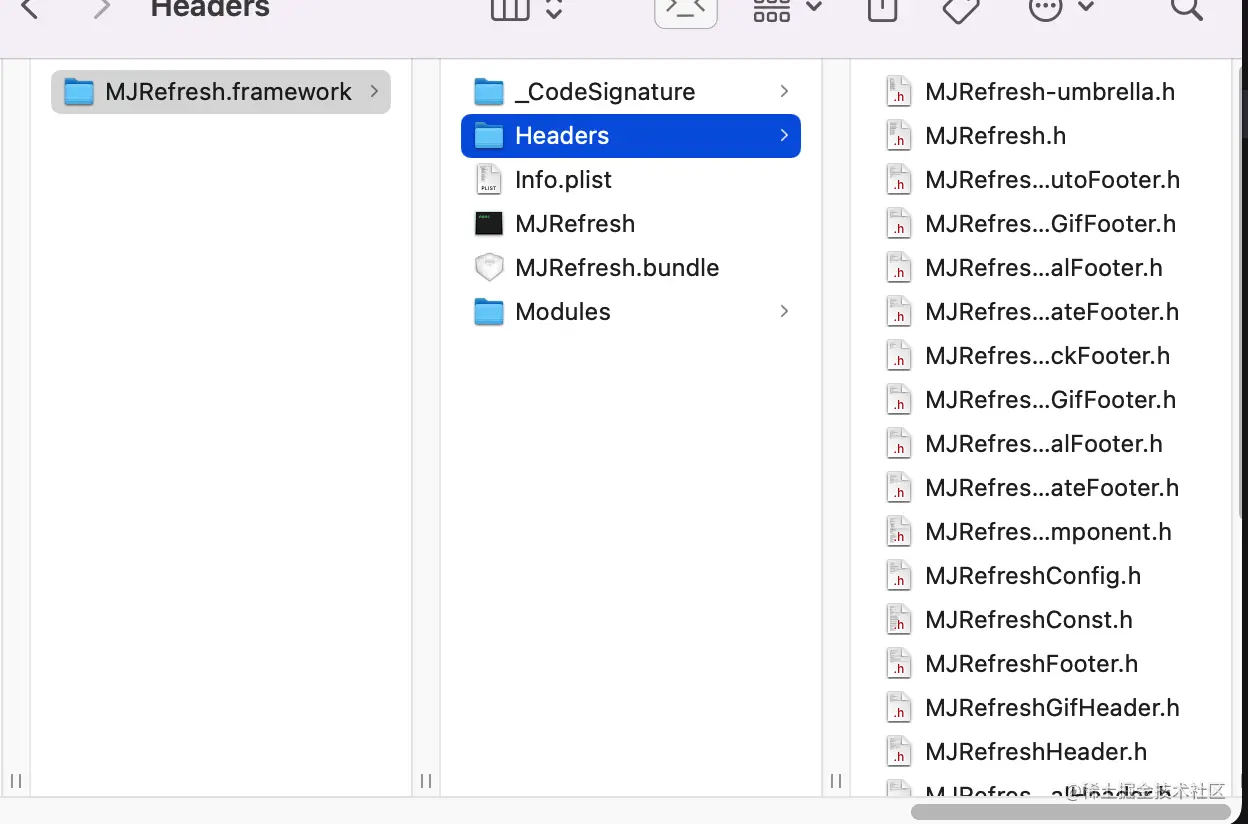Expand the _CodeSignature chevron
Image resolution: width=1248 pixels, height=824 pixels.
point(784,91)
